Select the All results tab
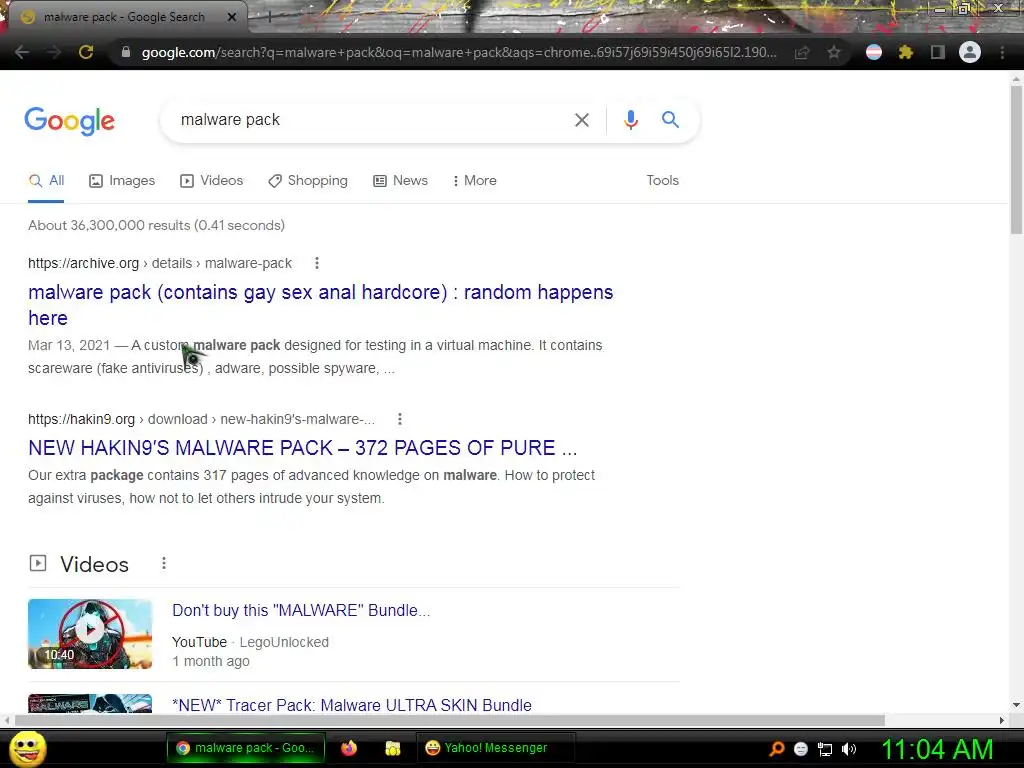 (46, 181)
